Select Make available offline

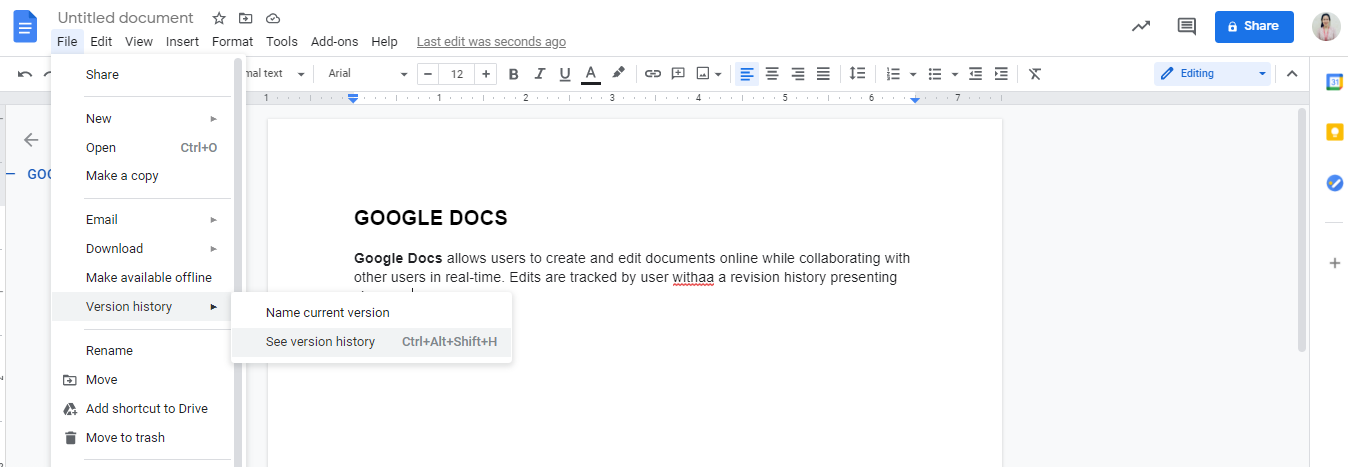[142, 277]
